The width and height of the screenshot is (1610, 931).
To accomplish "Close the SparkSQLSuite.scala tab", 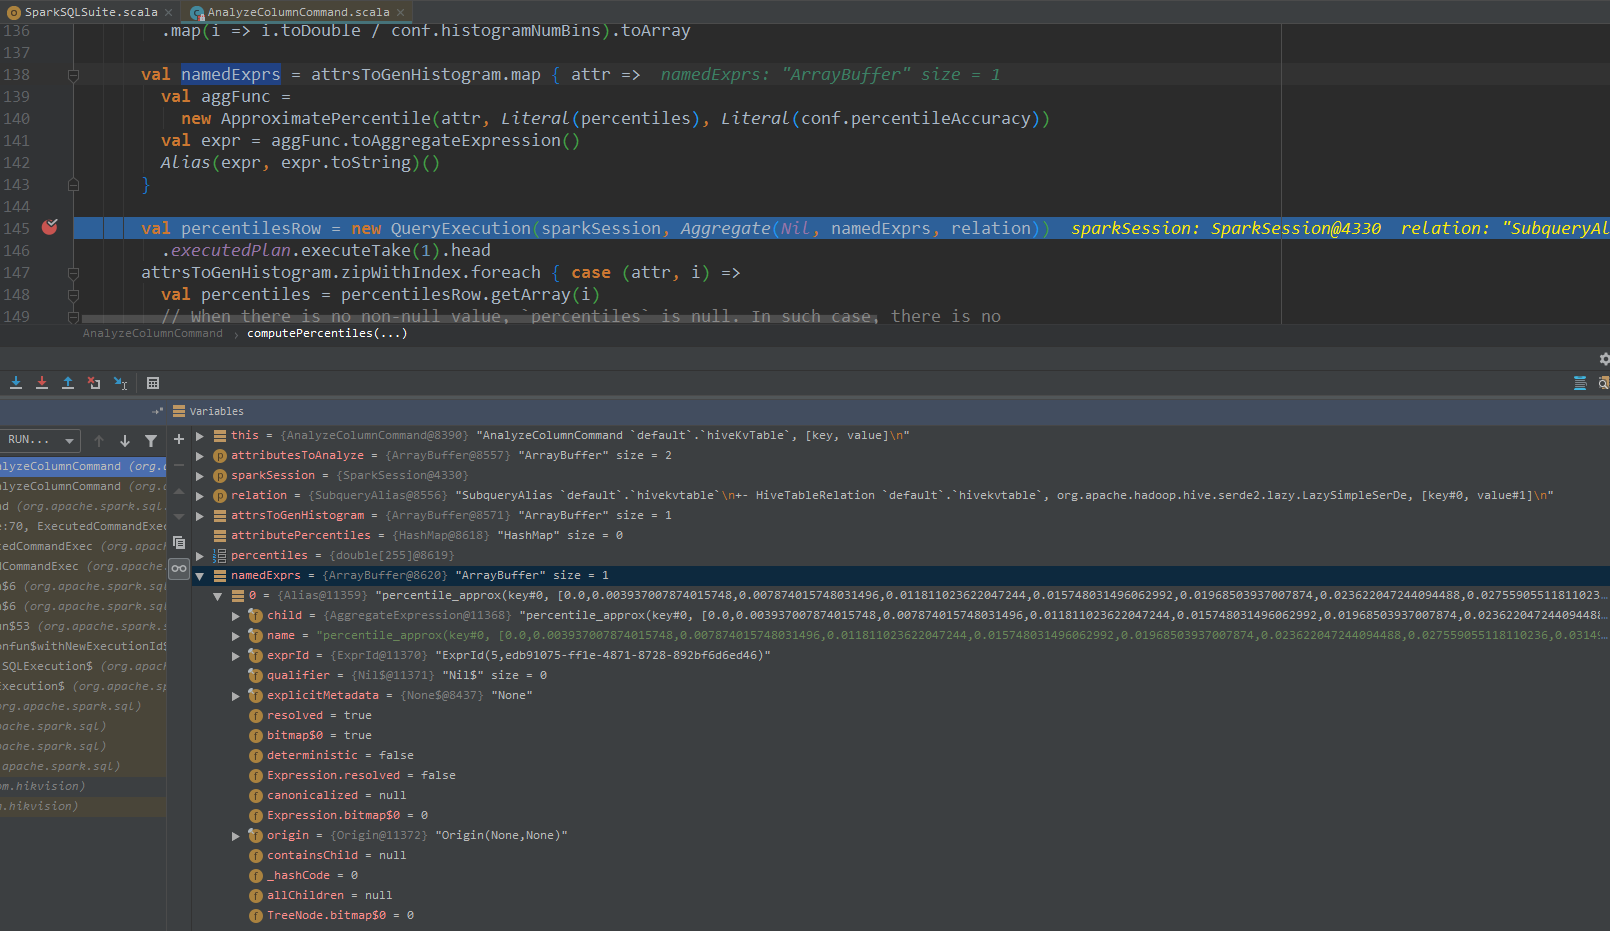I will (x=168, y=12).
